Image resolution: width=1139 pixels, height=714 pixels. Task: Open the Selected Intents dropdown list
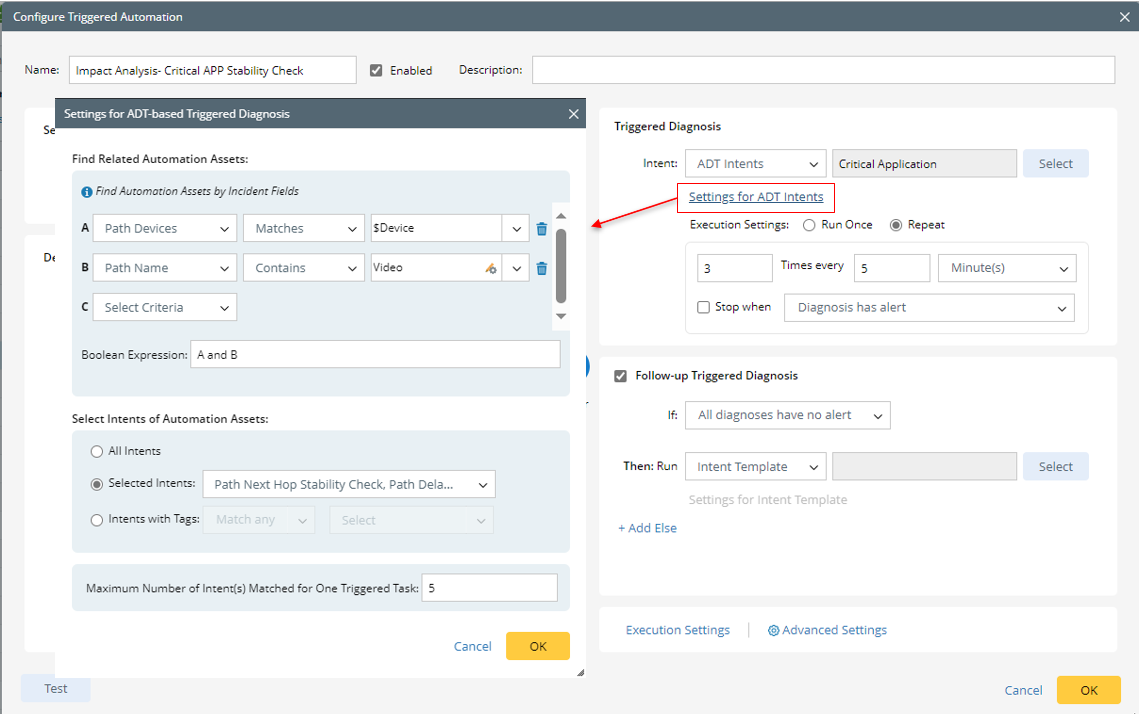tap(348, 485)
